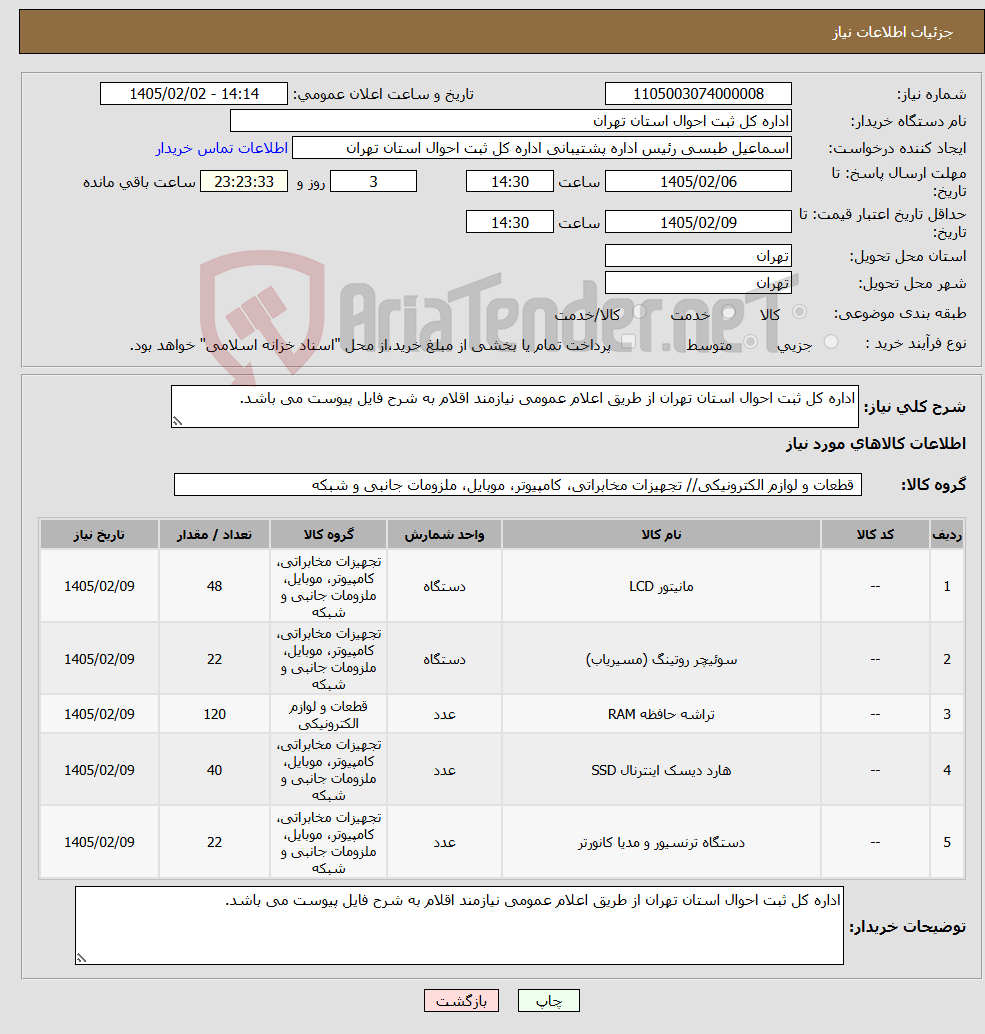Open اطلاعات تماس خریدار link

pos(222,148)
